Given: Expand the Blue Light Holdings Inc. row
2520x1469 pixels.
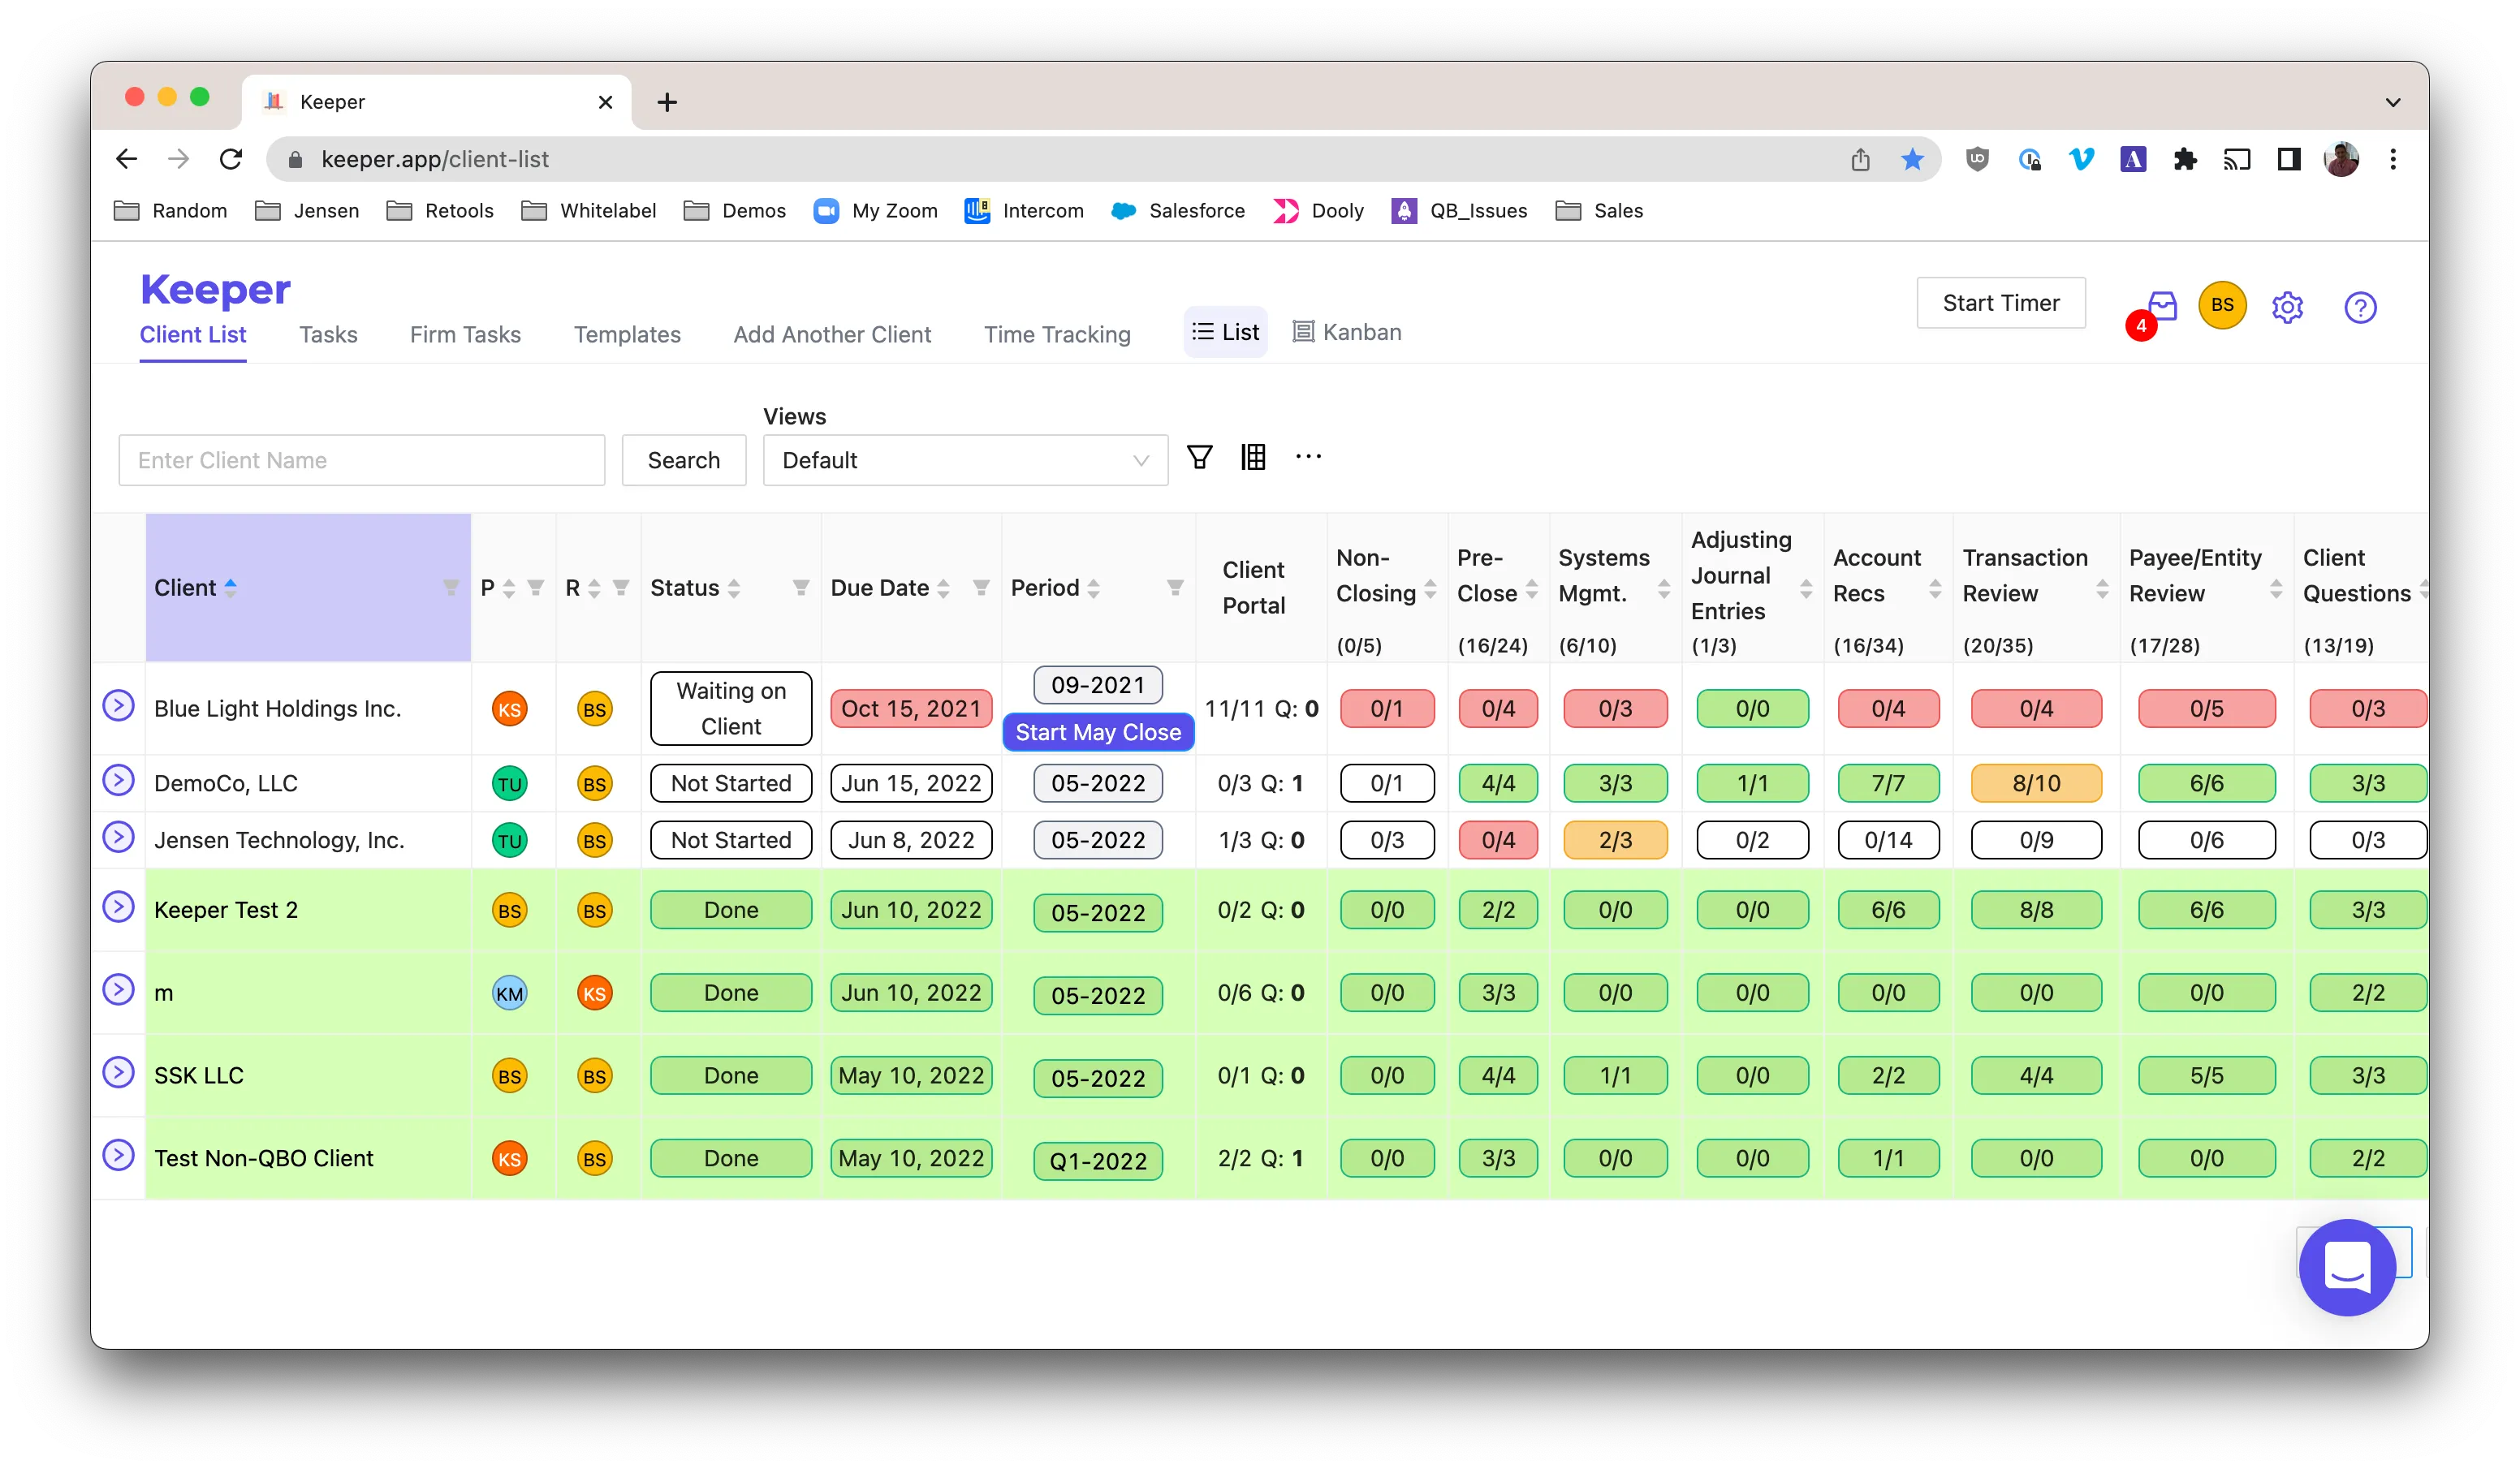Looking at the screenshot, I should tap(118, 706).
